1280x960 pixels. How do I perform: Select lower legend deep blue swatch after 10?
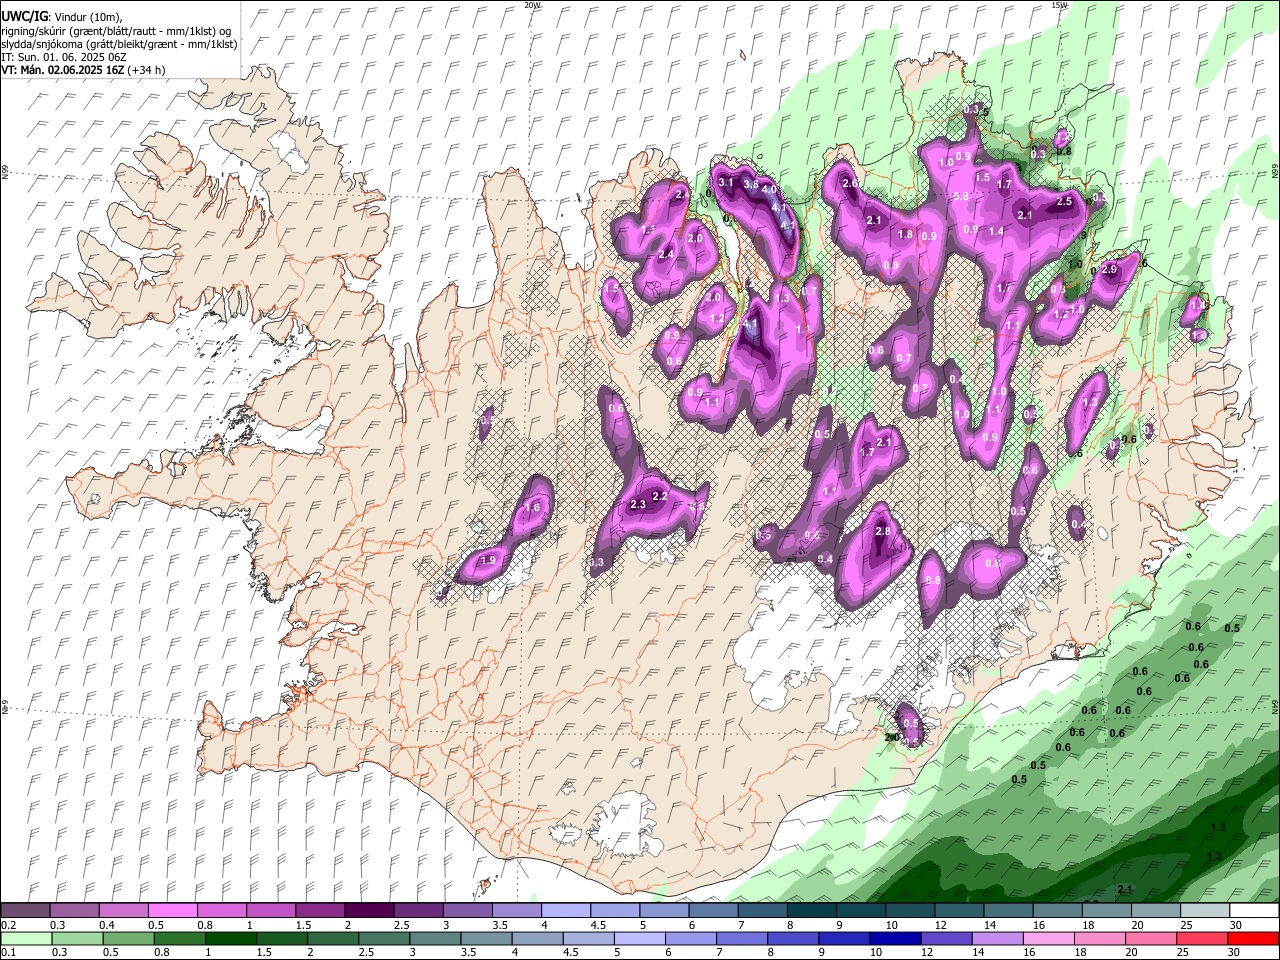point(895,939)
